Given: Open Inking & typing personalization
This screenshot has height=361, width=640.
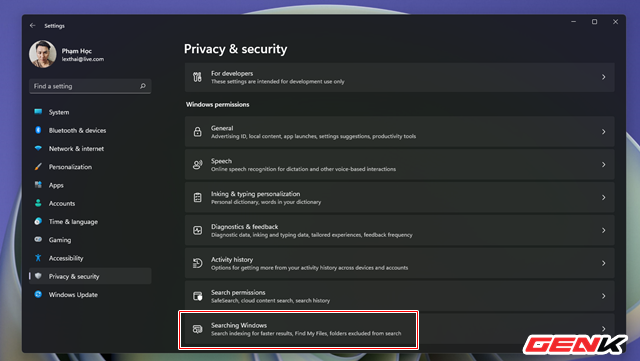Looking at the screenshot, I should coord(400,197).
